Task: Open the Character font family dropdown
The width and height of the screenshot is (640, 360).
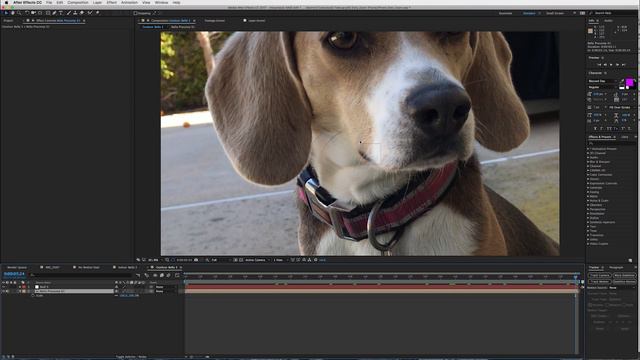Action: tap(603, 81)
